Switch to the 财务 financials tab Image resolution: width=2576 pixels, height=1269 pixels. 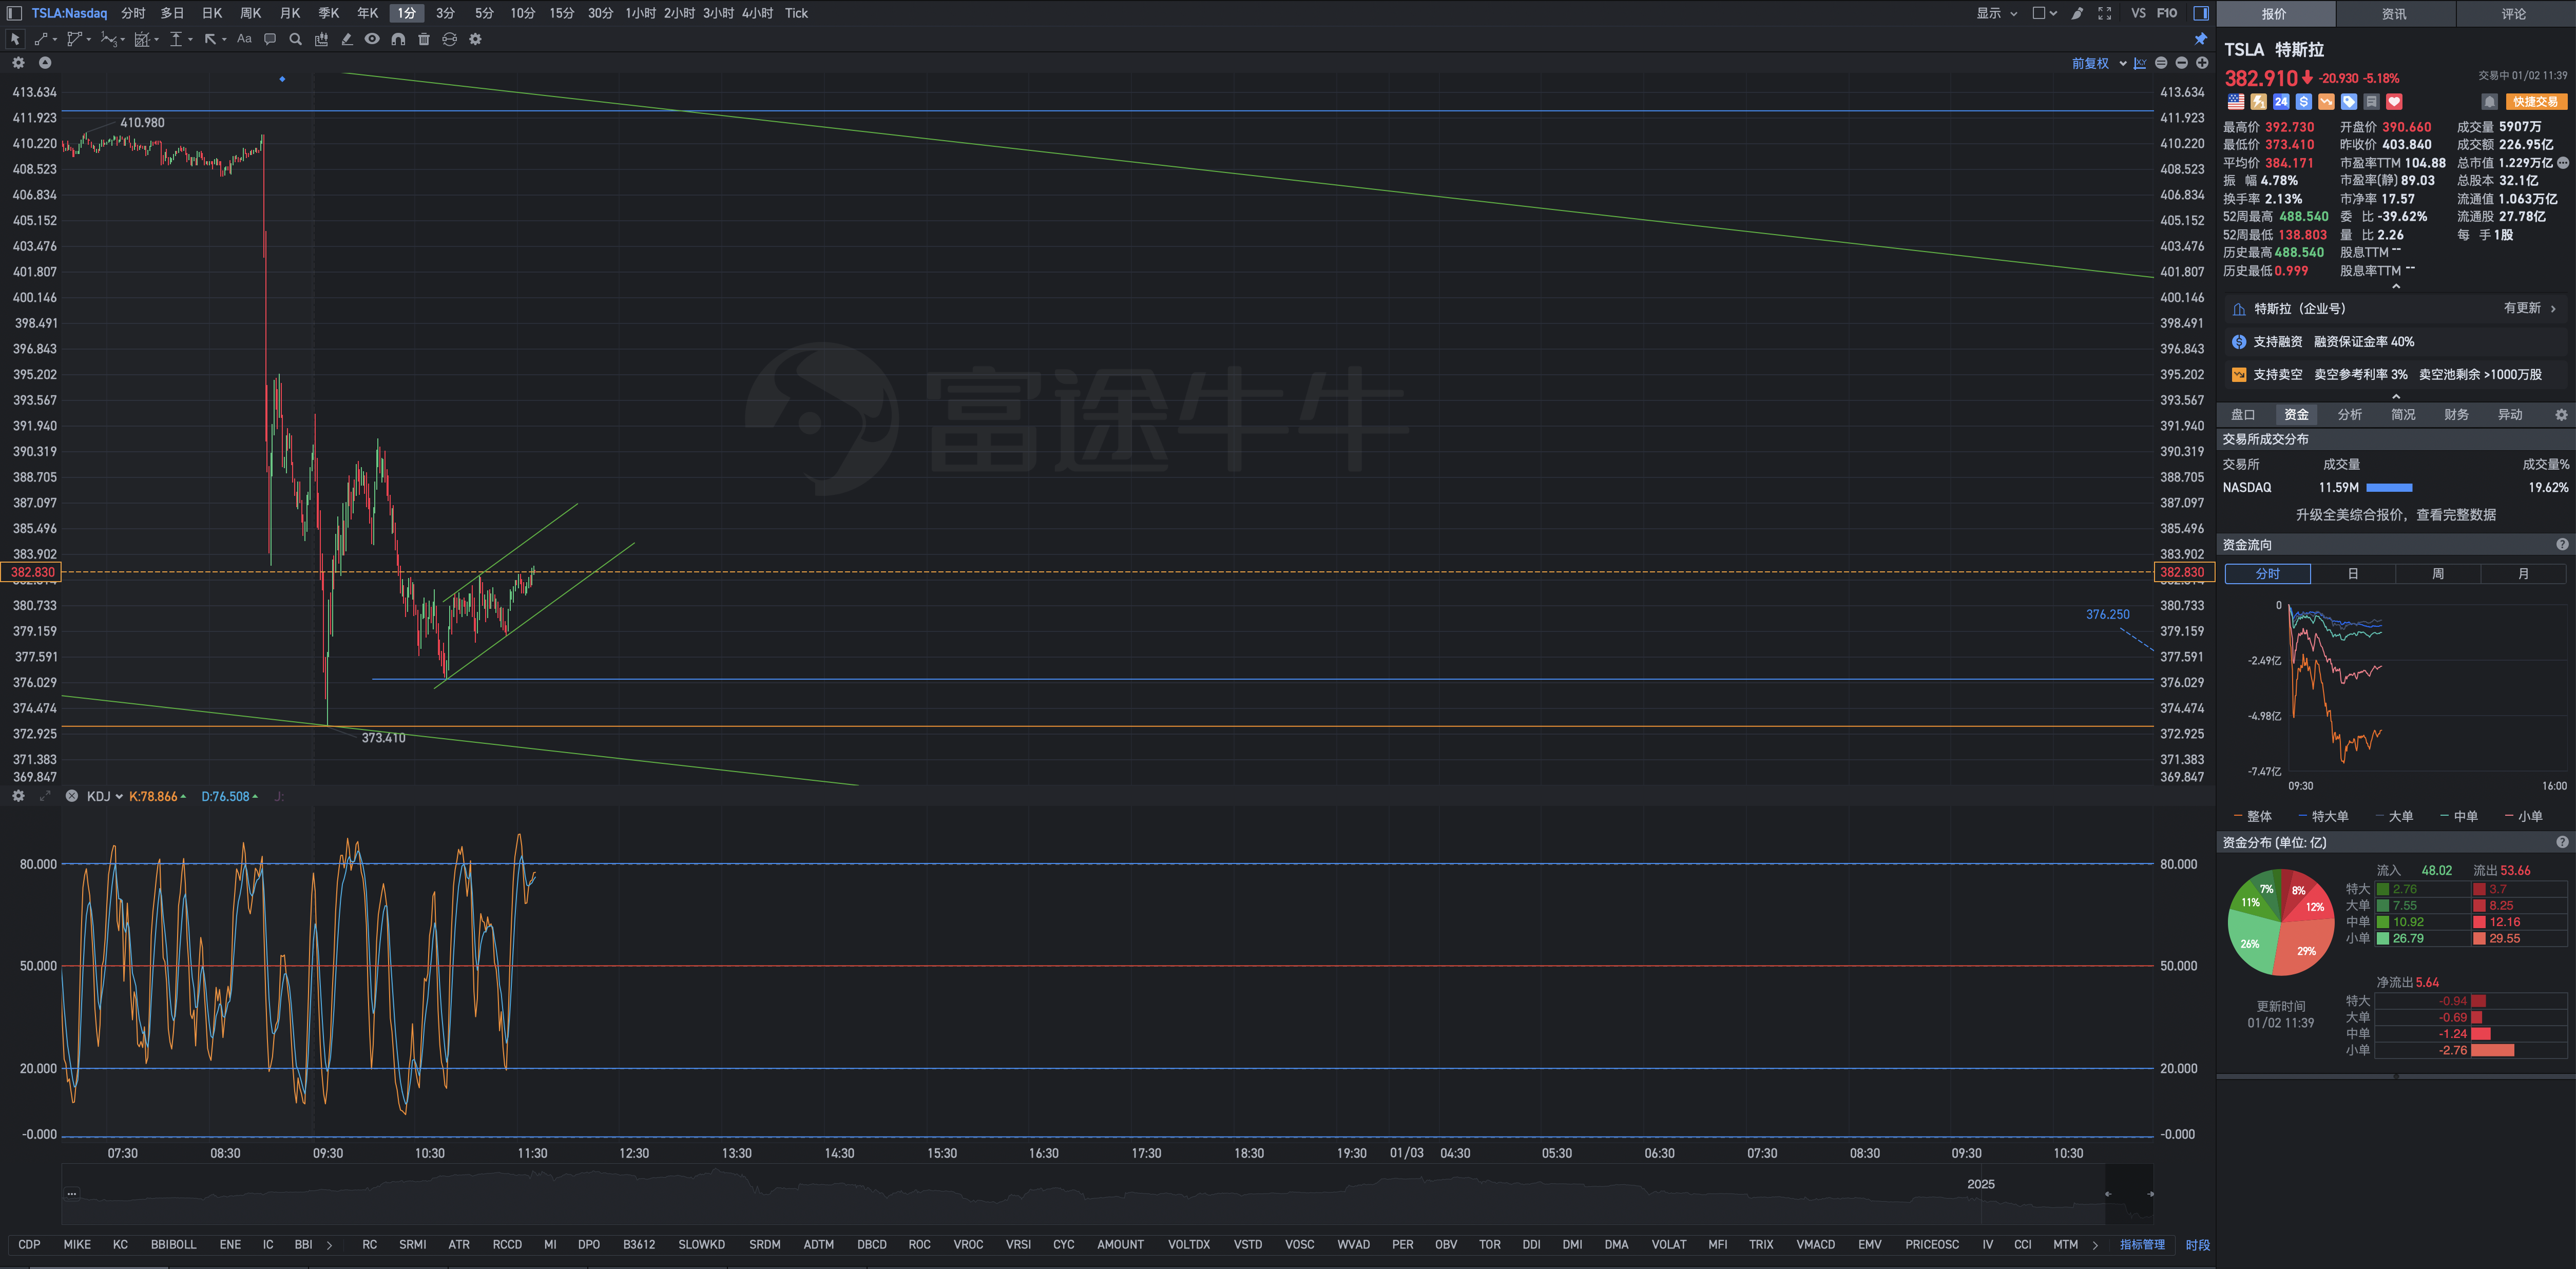click(x=2457, y=415)
